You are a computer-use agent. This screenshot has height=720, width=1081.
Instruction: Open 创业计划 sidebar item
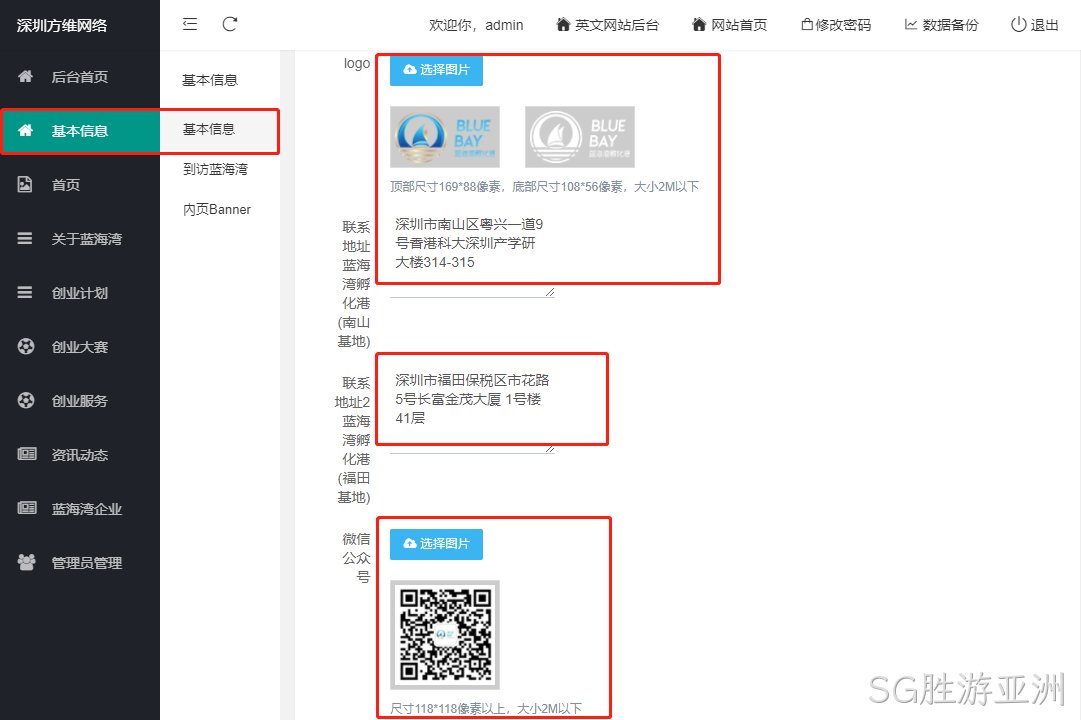80,292
